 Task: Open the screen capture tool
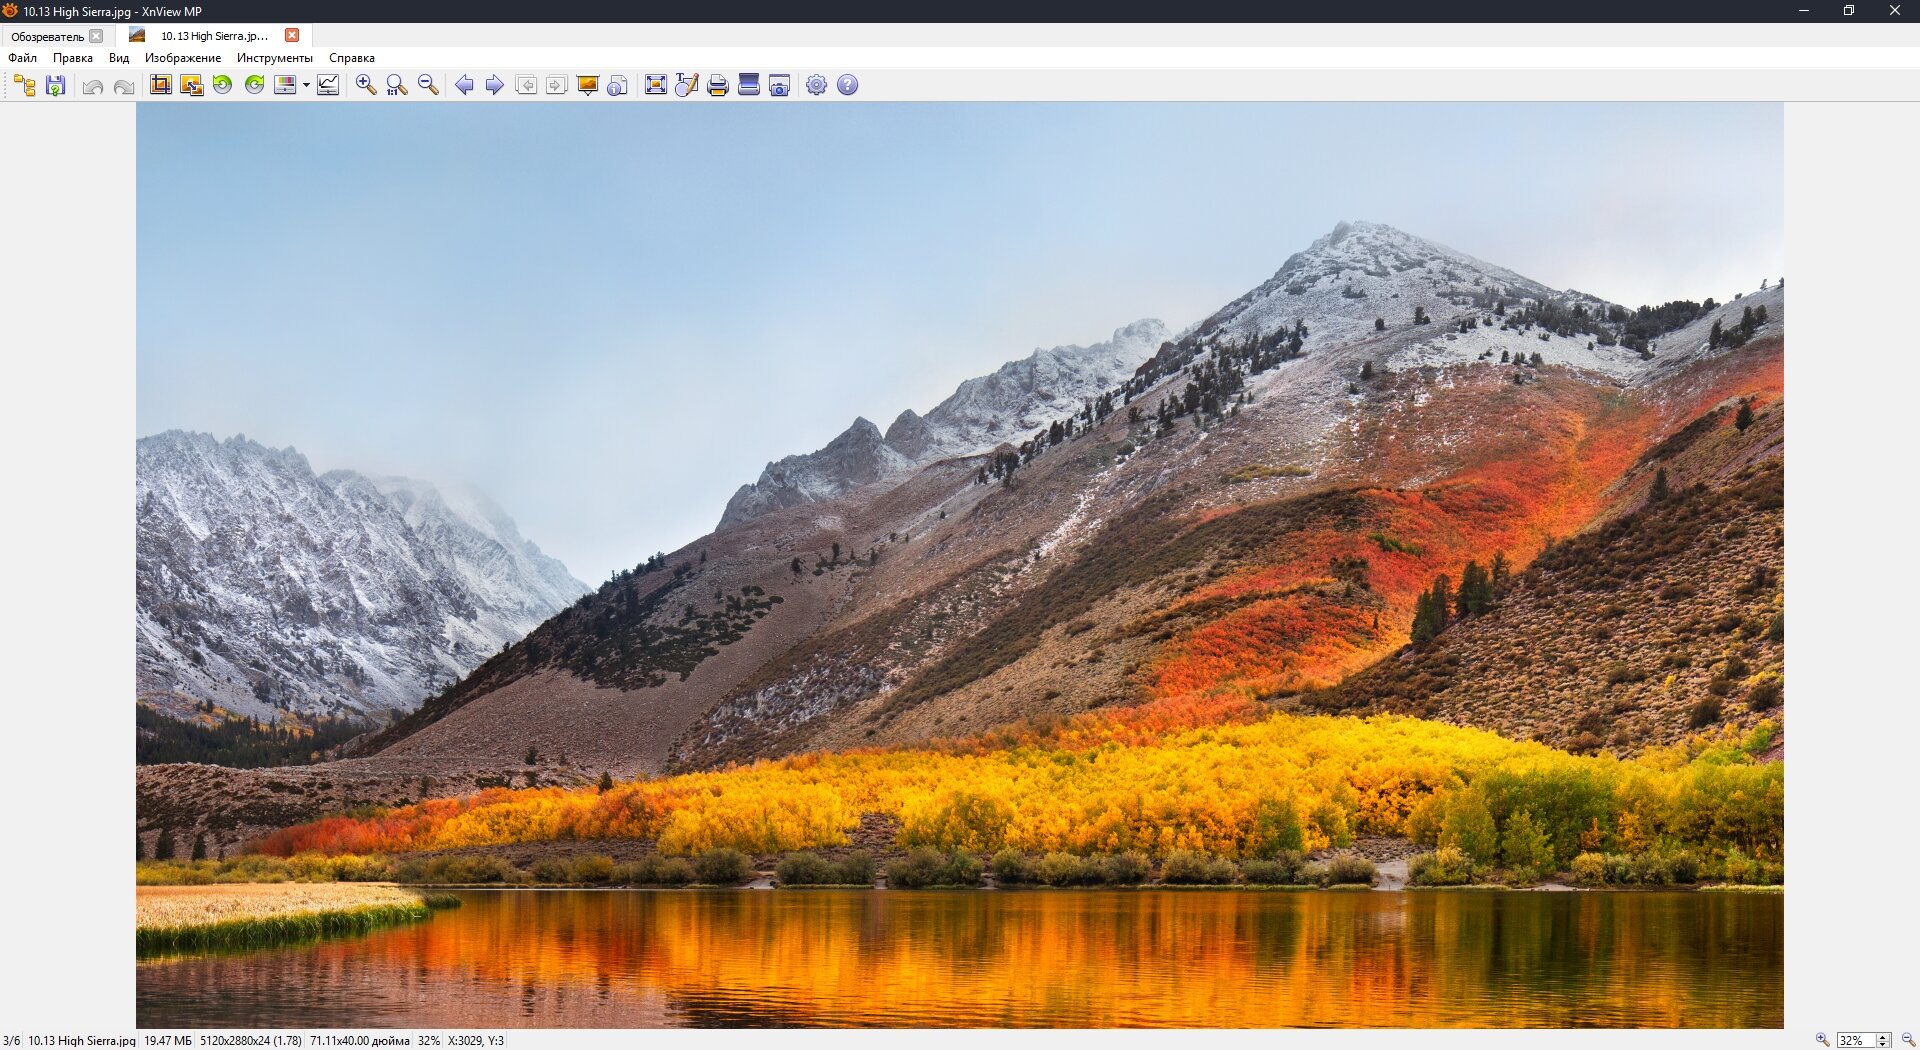780,85
